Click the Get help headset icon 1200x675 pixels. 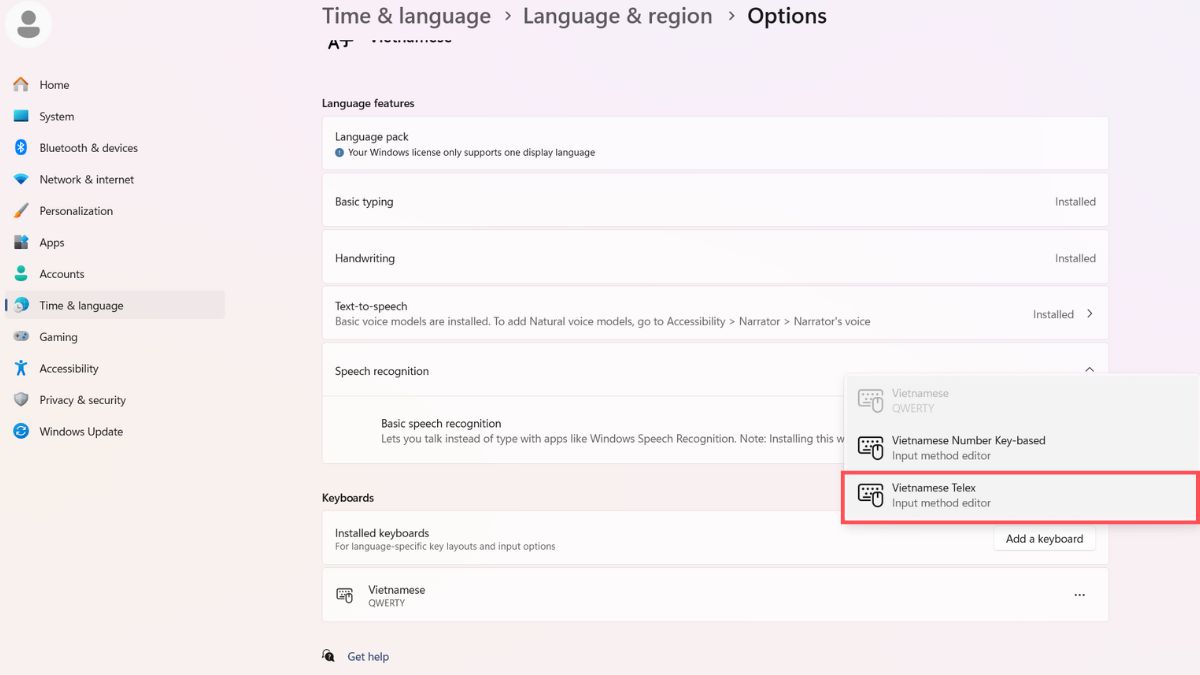click(x=329, y=656)
